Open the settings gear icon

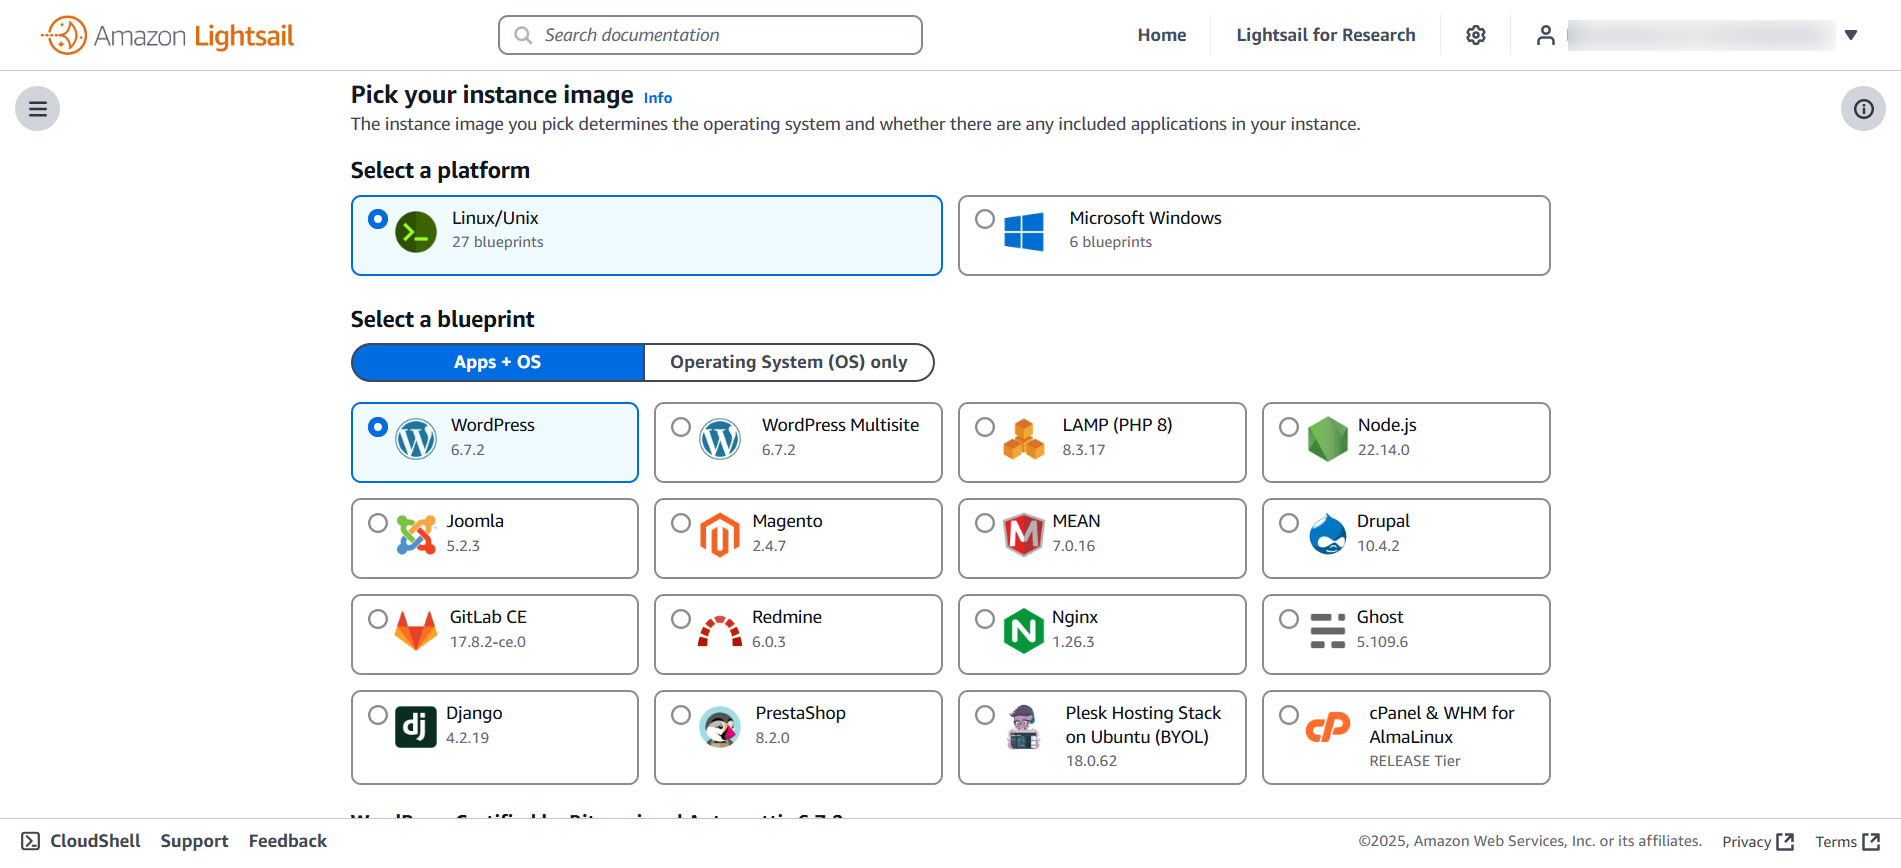[x=1475, y=35]
